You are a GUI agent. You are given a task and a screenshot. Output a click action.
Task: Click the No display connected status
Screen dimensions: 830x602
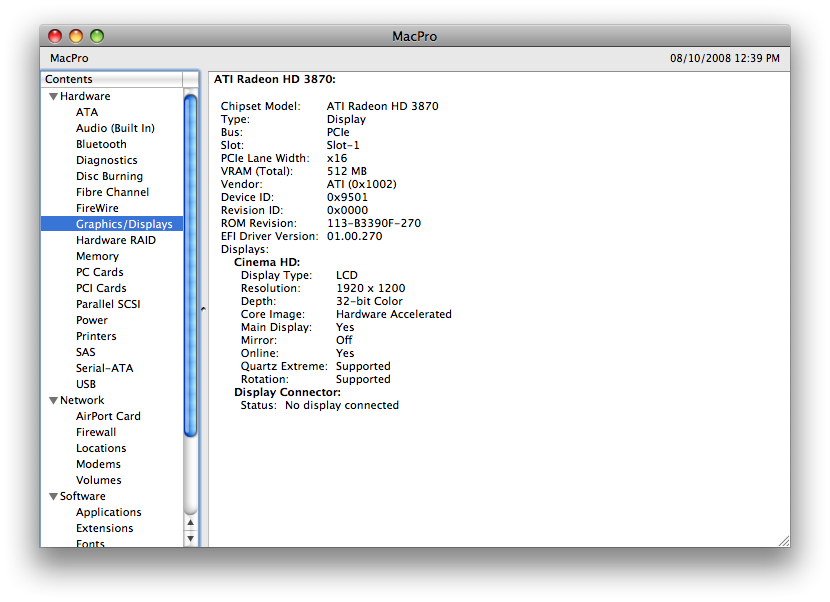342,406
